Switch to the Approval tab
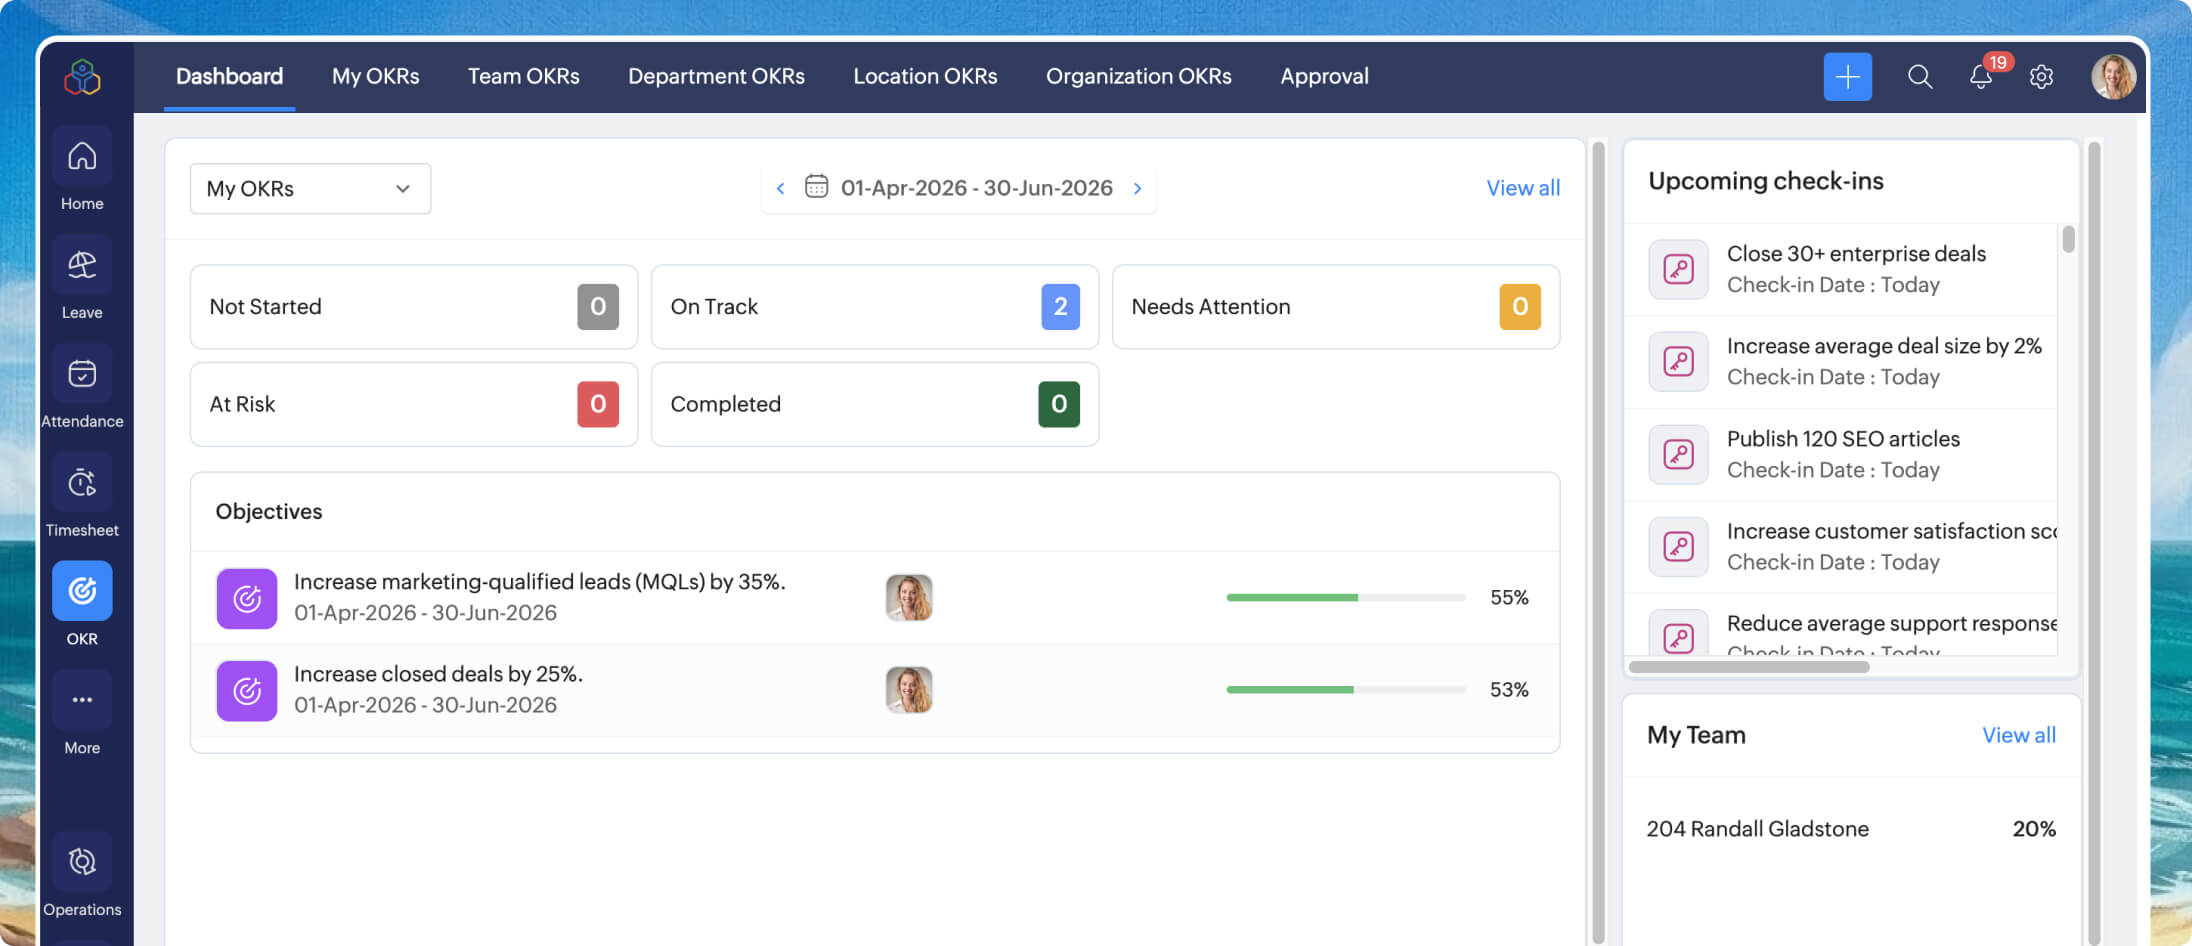 [x=1324, y=76]
